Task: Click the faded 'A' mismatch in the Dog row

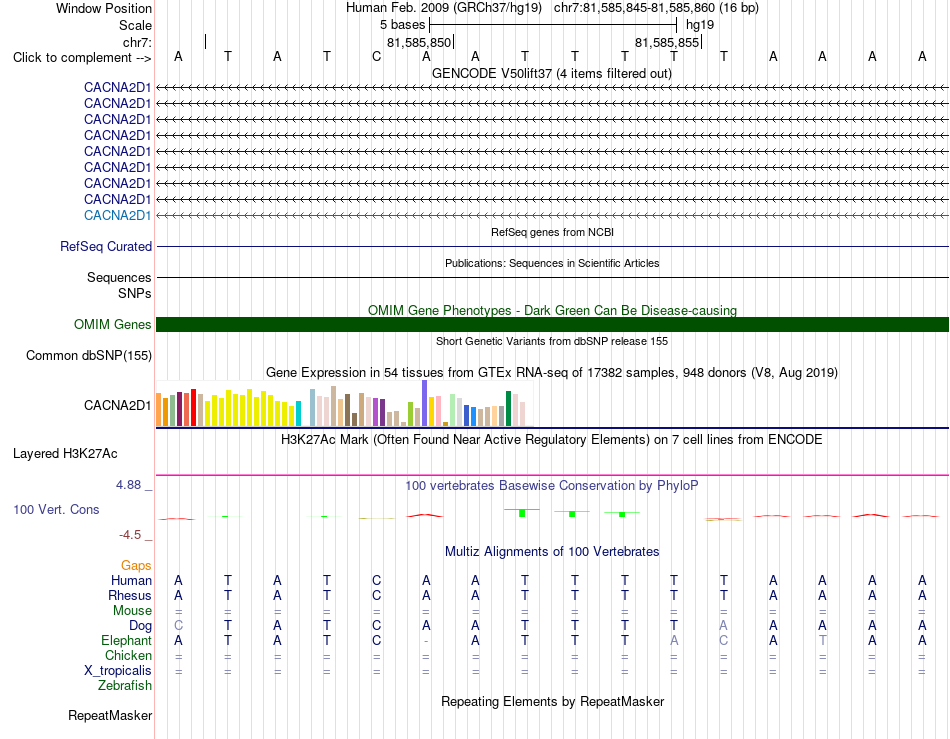Action: pyautogui.click(x=723, y=626)
